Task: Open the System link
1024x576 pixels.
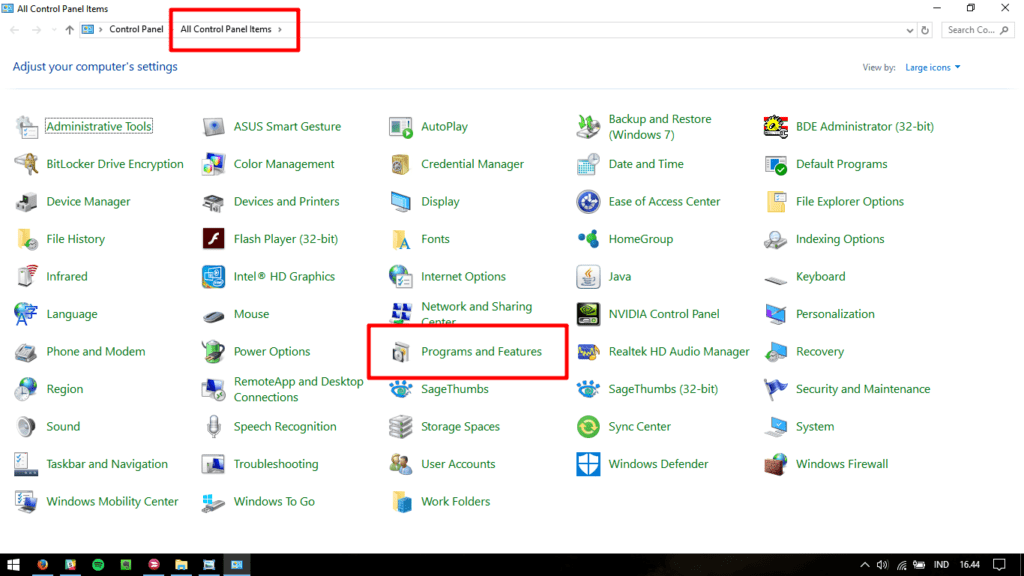Action: tap(814, 427)
